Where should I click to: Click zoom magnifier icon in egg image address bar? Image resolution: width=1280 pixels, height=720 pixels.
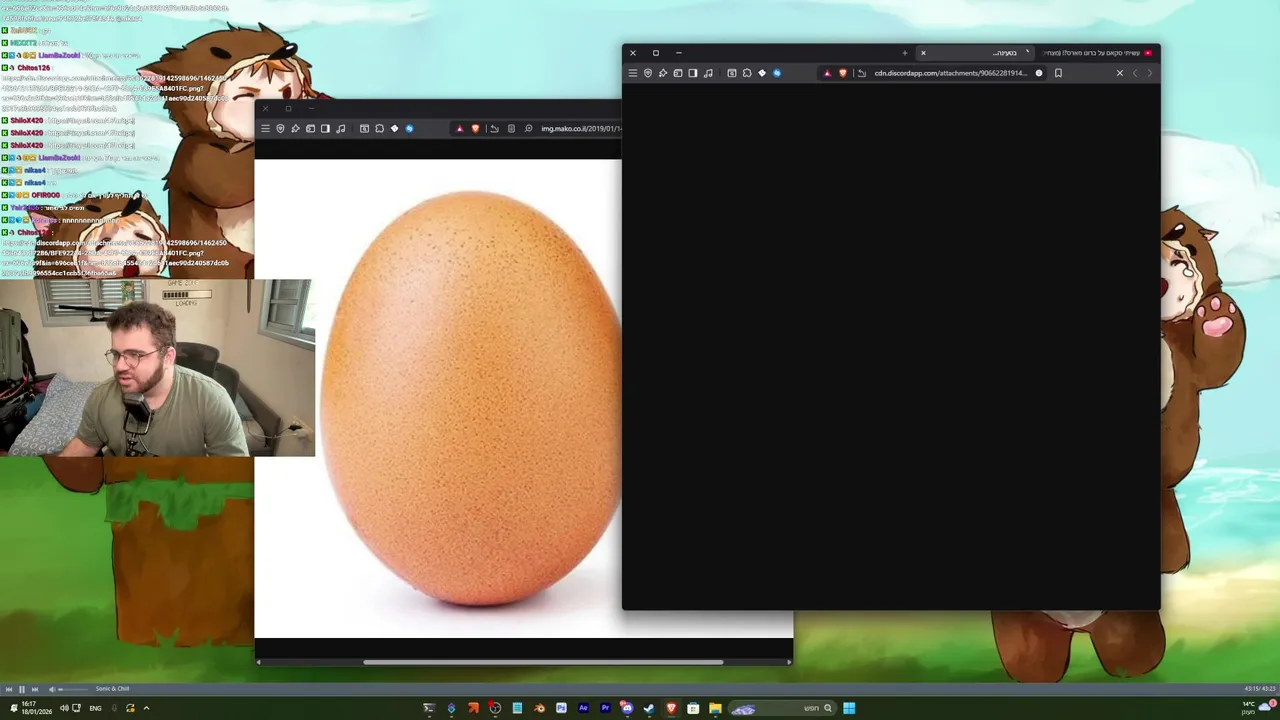click(529, 128)
